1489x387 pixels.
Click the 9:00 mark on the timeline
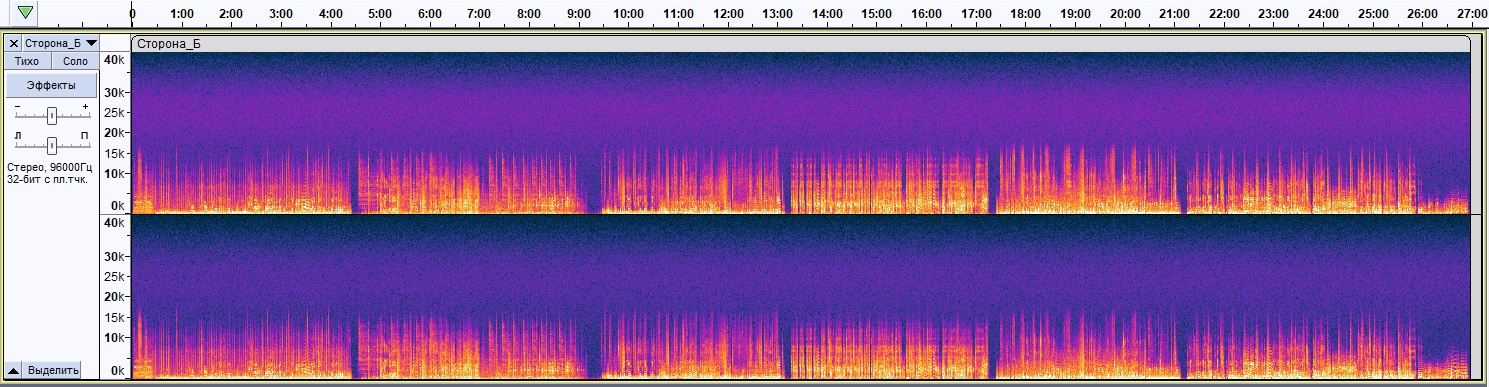[578, 14]
